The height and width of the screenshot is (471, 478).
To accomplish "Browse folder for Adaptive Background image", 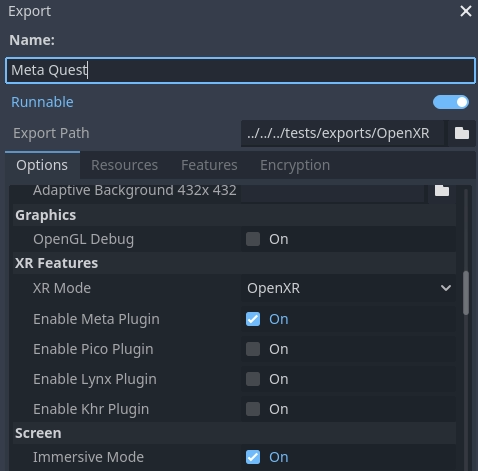I will coord(442,191).
